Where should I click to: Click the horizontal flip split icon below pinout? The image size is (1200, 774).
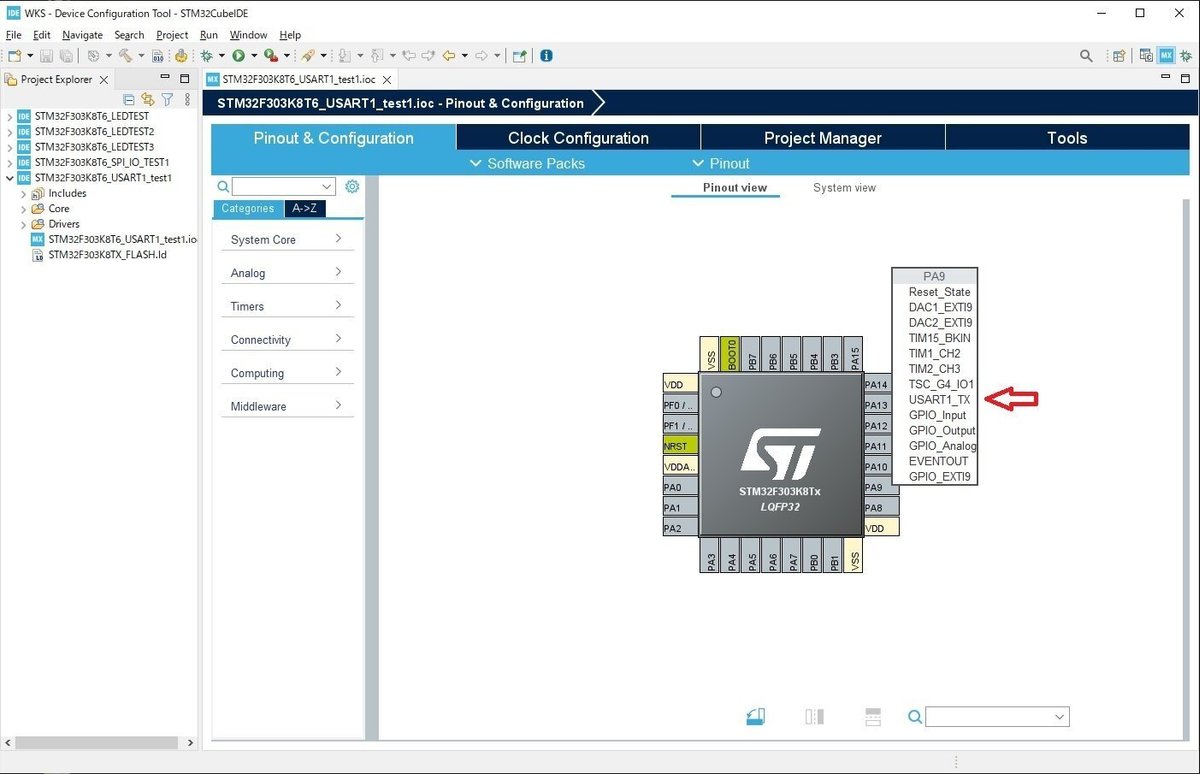coord(872,716)
